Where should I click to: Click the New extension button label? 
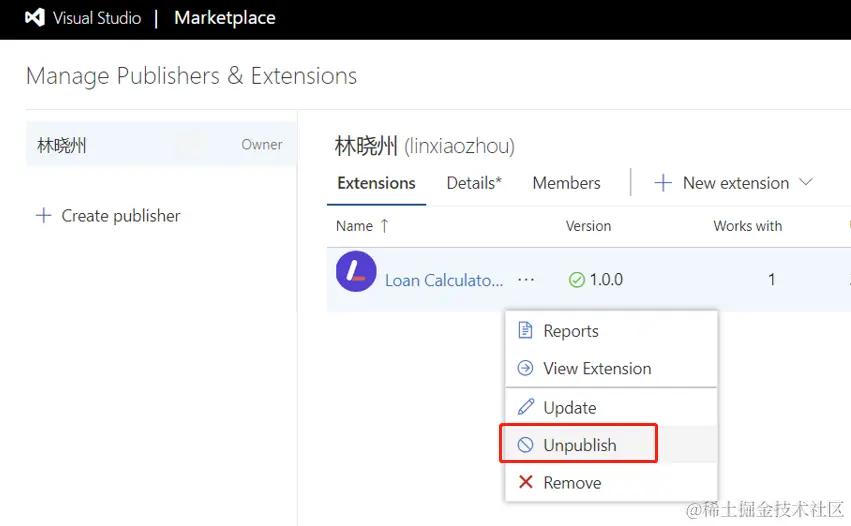[x=735, y=183]
